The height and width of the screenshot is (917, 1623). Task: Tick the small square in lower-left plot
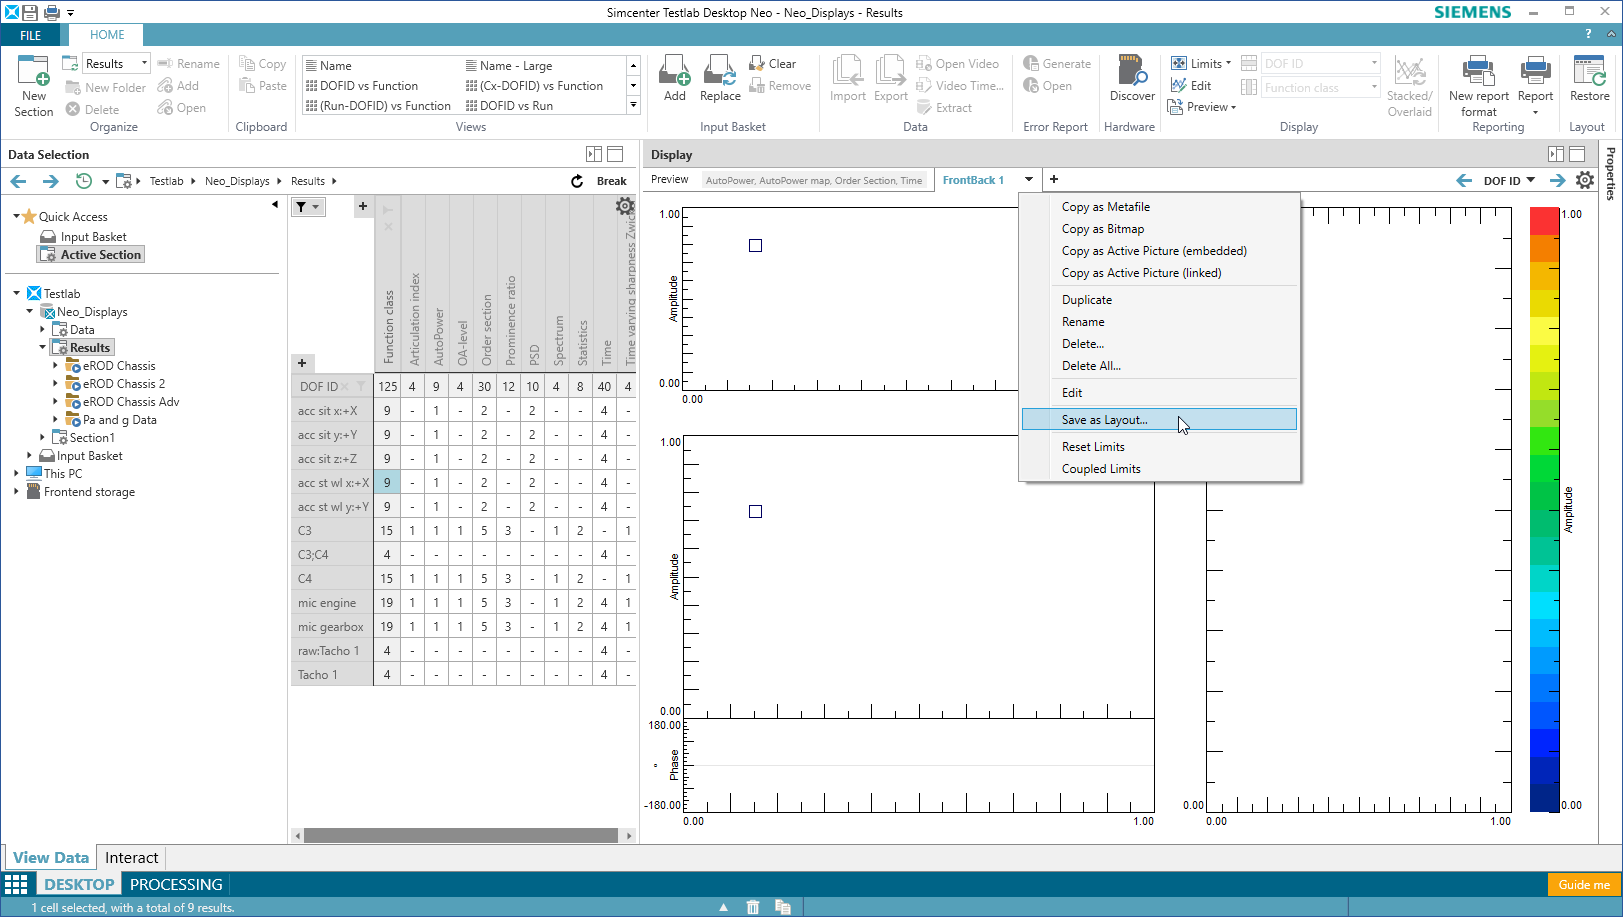click(756, 512)
